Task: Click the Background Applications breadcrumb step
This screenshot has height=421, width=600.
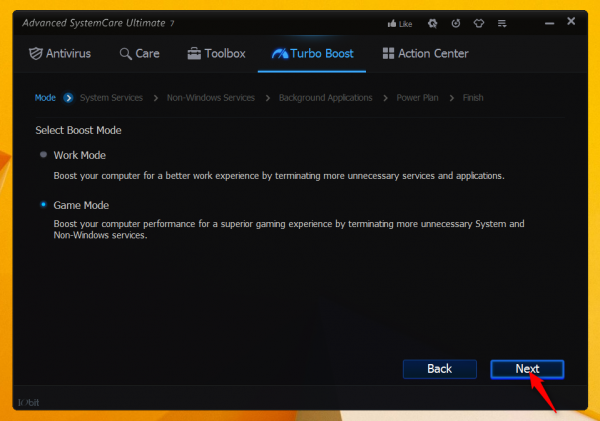Action: coord(326,98)
